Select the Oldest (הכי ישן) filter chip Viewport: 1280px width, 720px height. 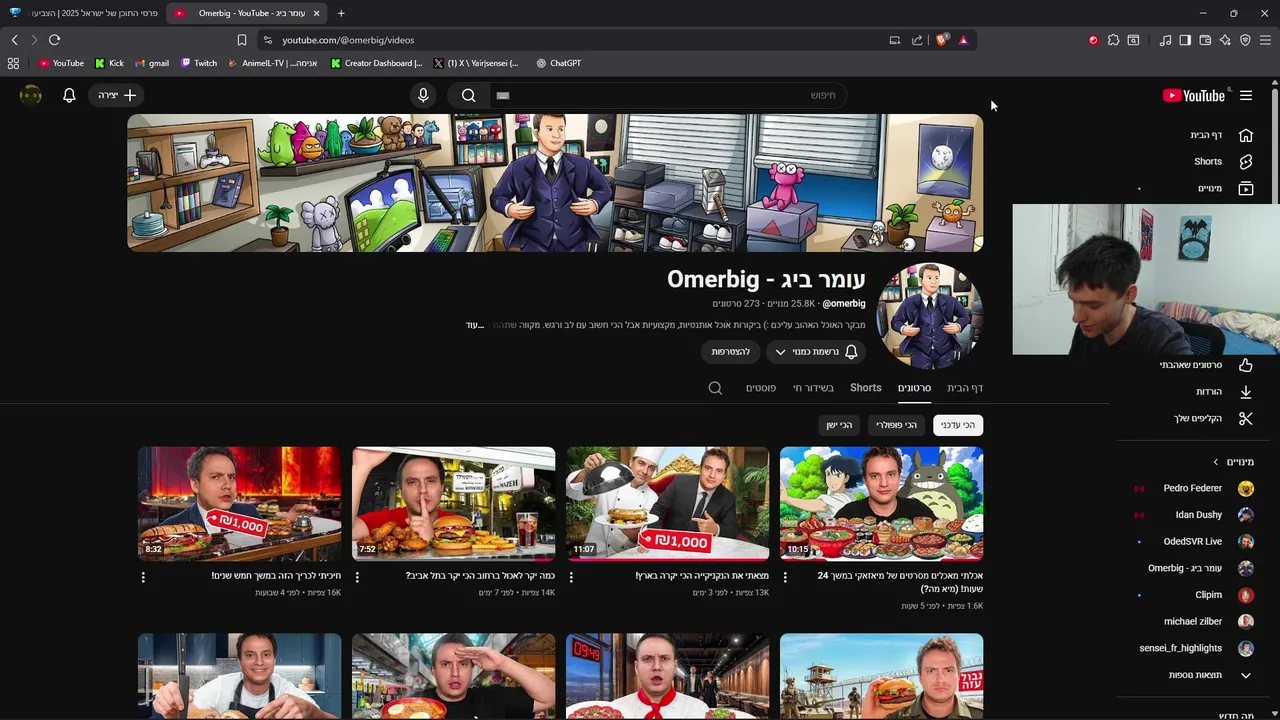point(839,425)
